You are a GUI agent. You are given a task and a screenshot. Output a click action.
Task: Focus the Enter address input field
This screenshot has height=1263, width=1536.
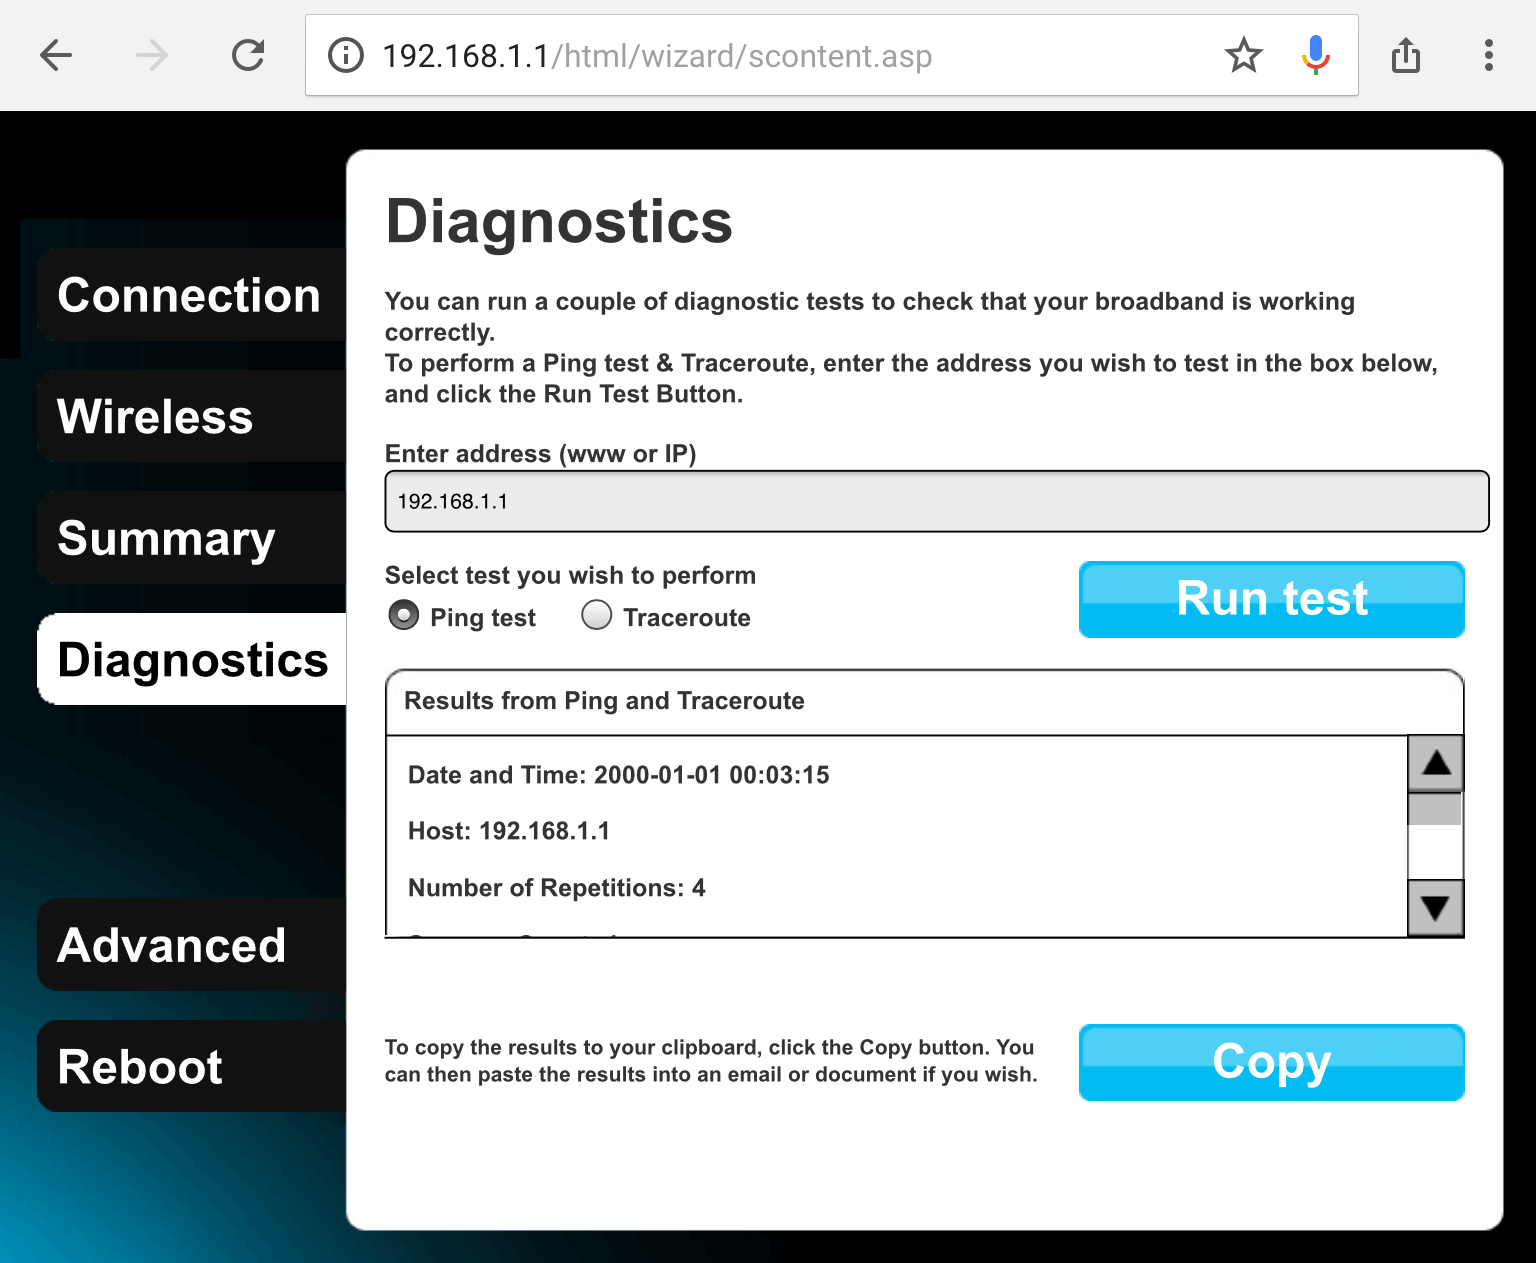(937, 501)
